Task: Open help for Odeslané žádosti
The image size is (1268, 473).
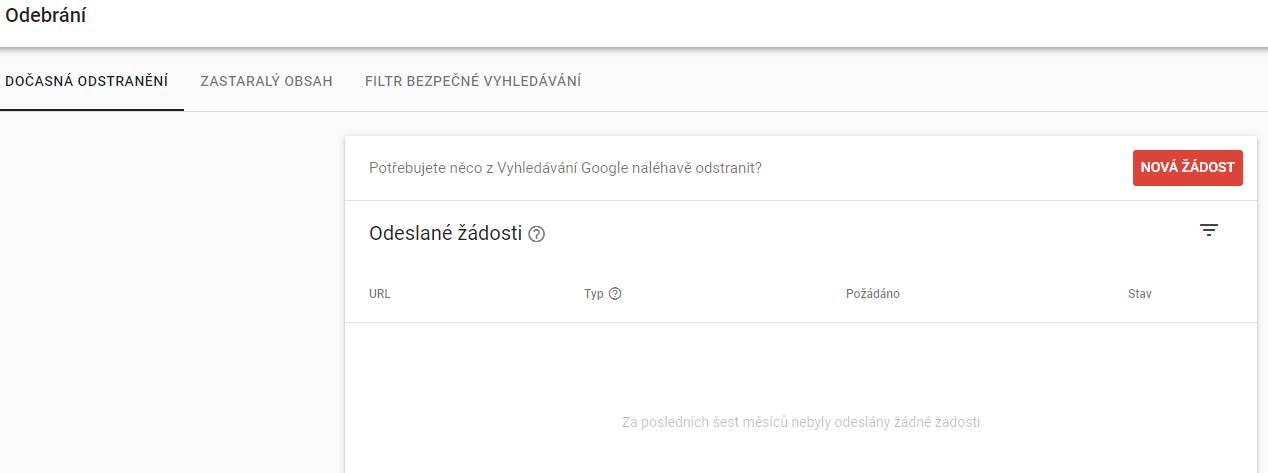Action: coord(537,234)
